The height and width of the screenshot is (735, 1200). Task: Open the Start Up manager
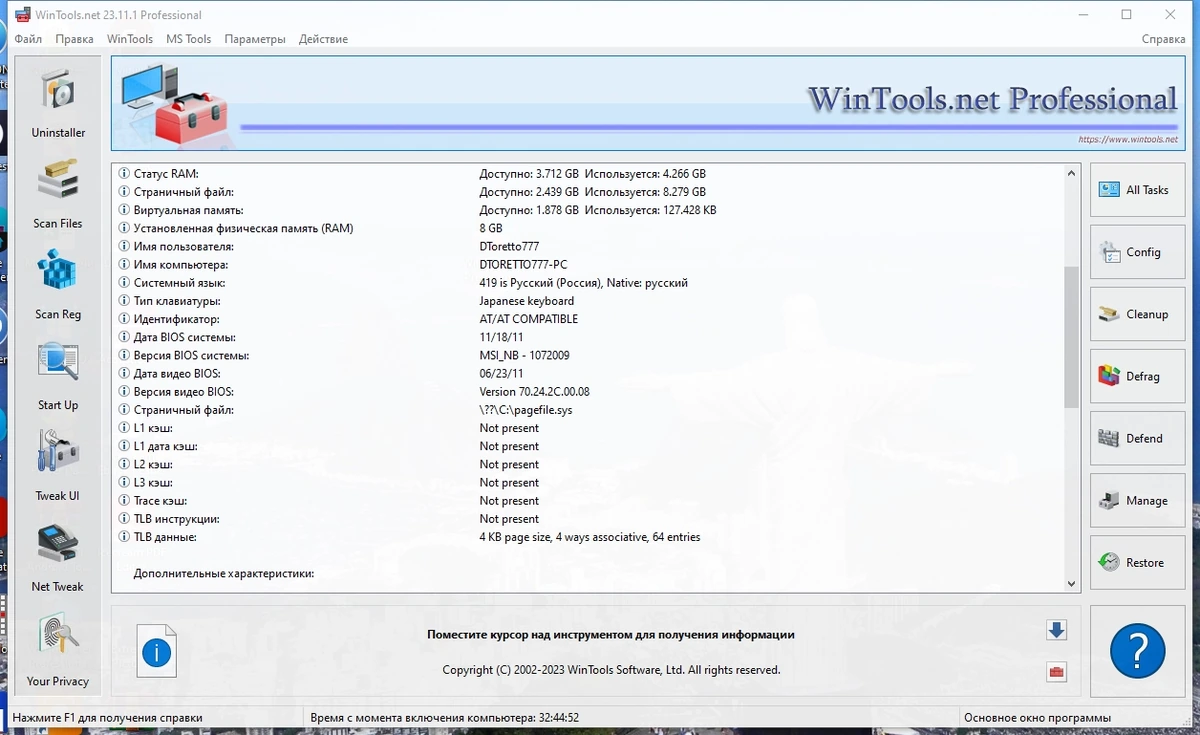(x=58, y=376)
